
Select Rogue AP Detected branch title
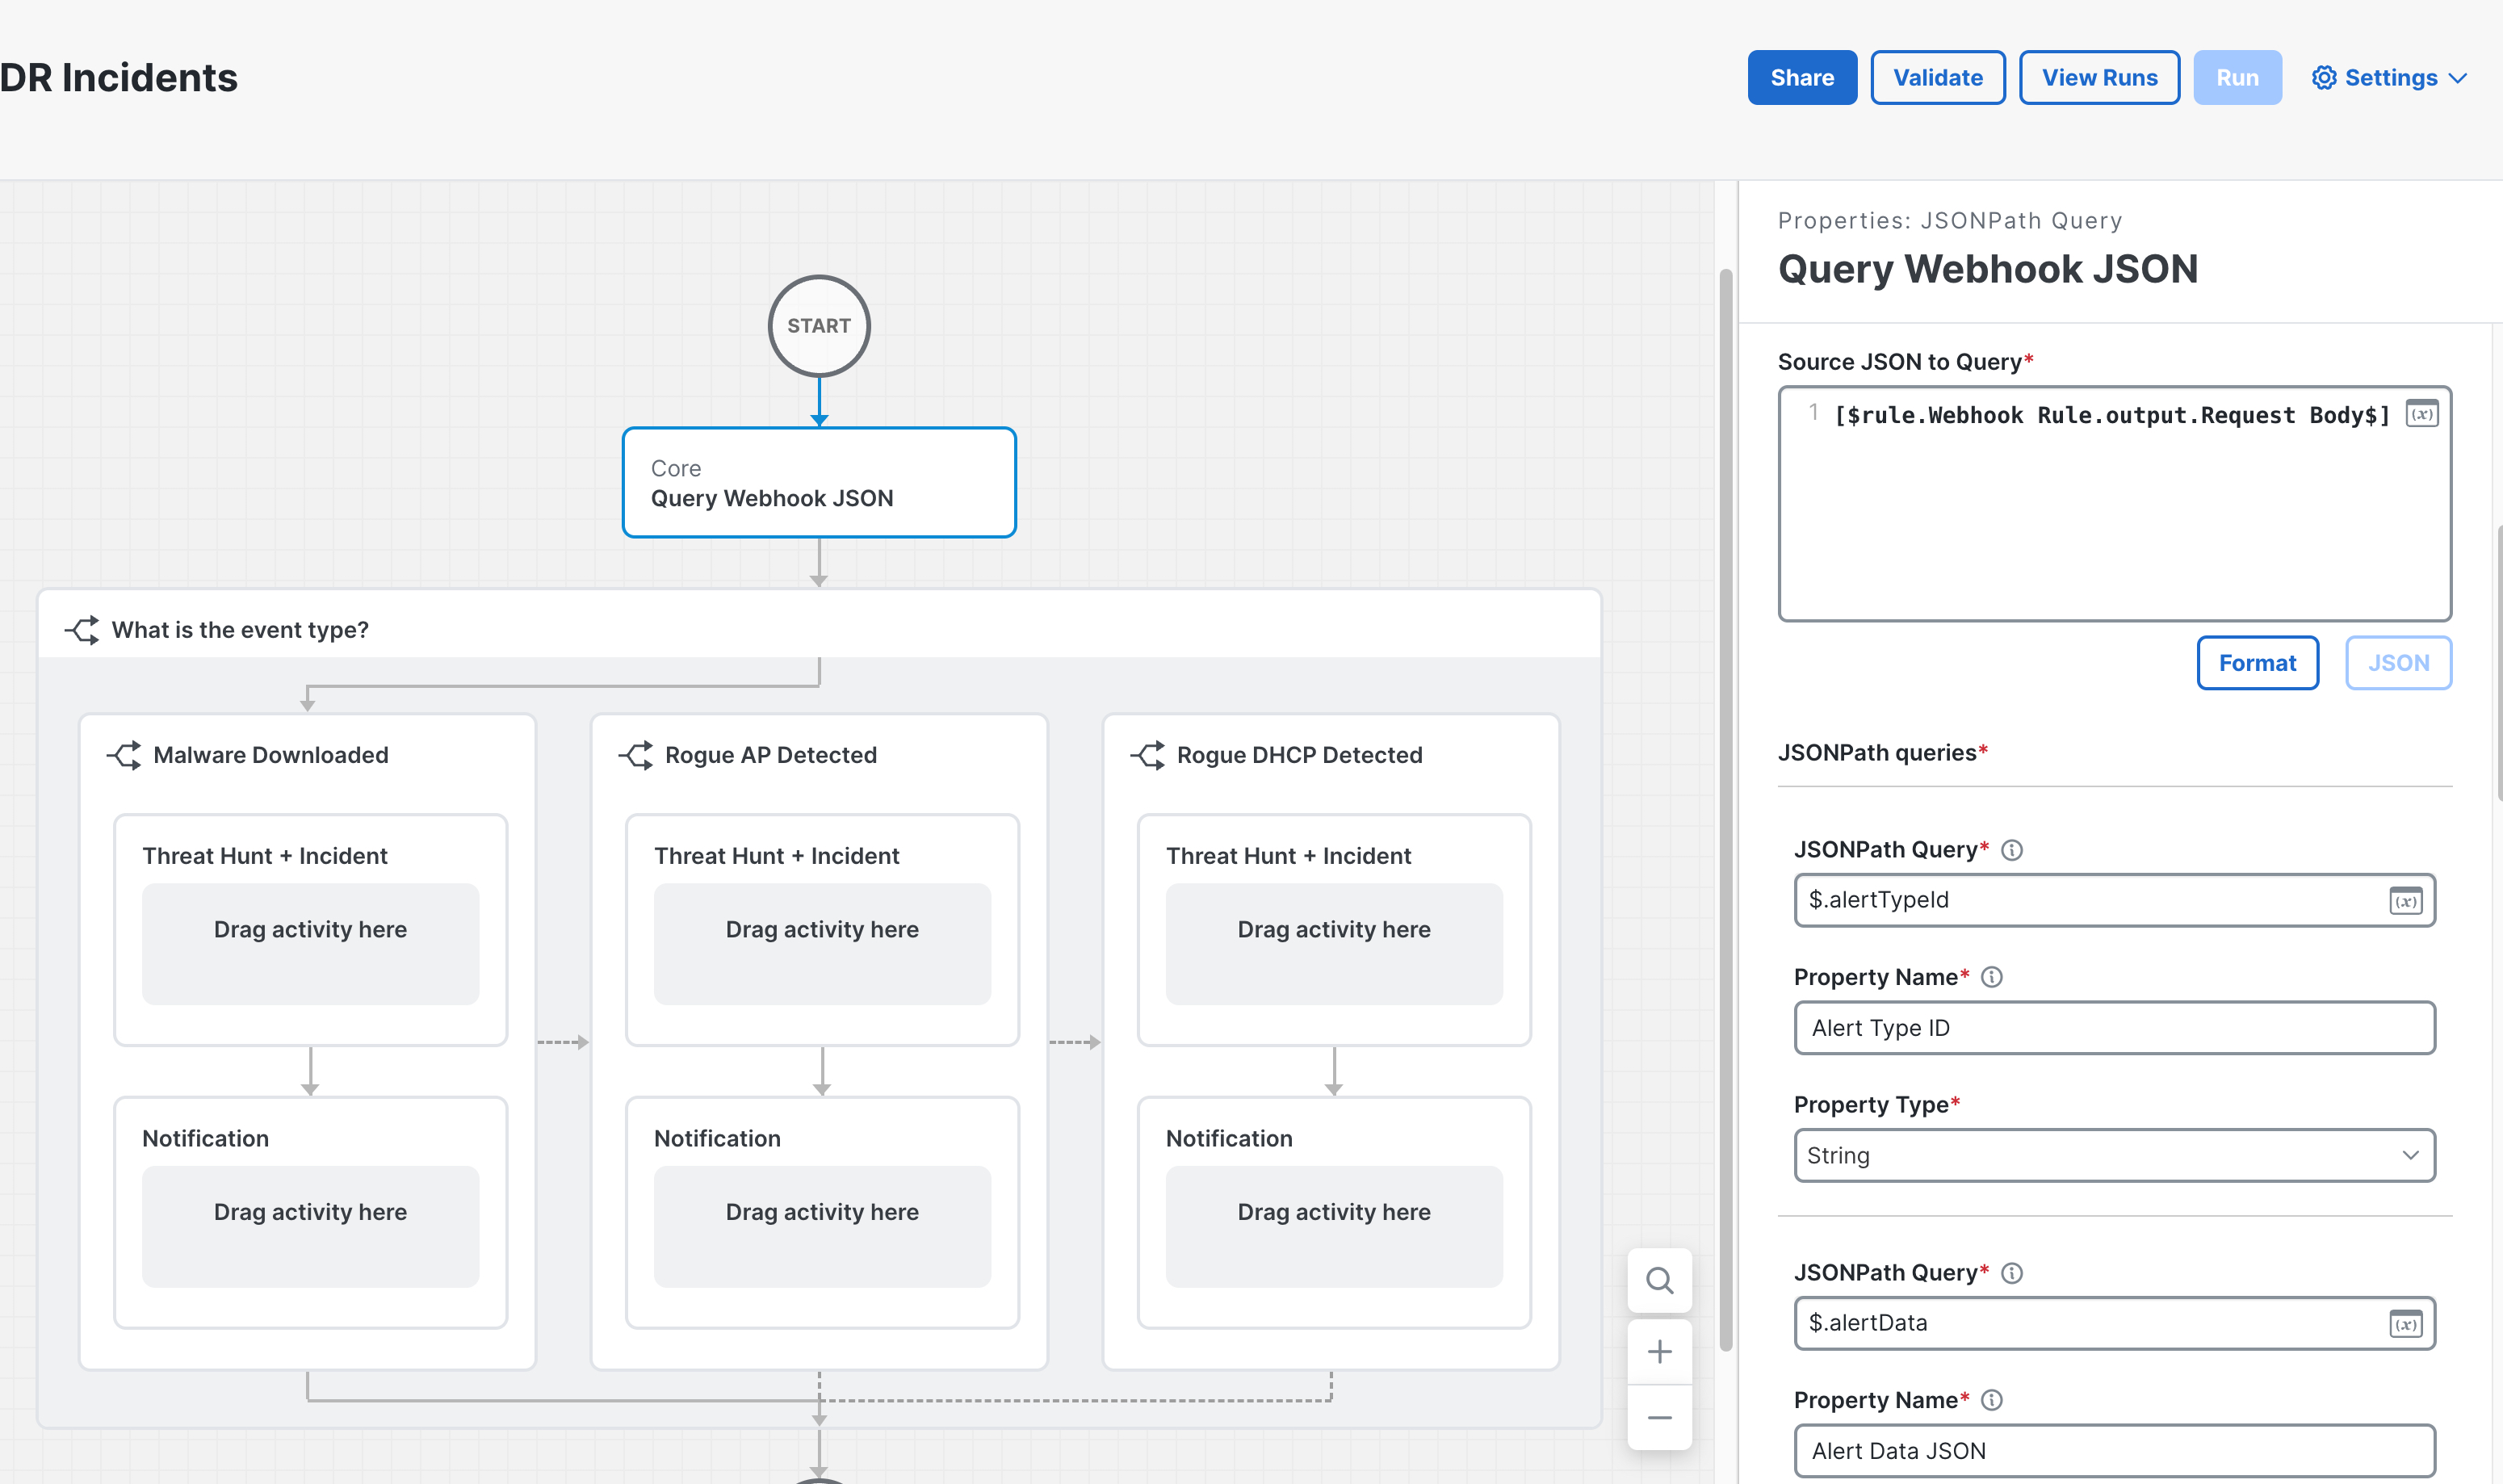point(771,755)
